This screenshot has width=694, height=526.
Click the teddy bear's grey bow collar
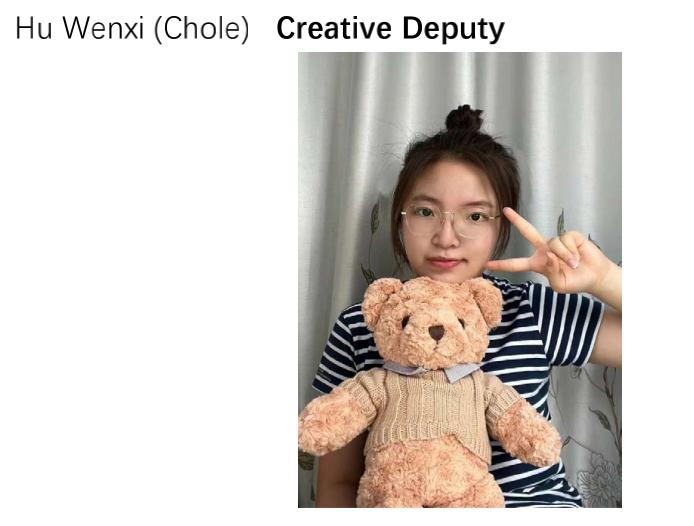point(432,370)
